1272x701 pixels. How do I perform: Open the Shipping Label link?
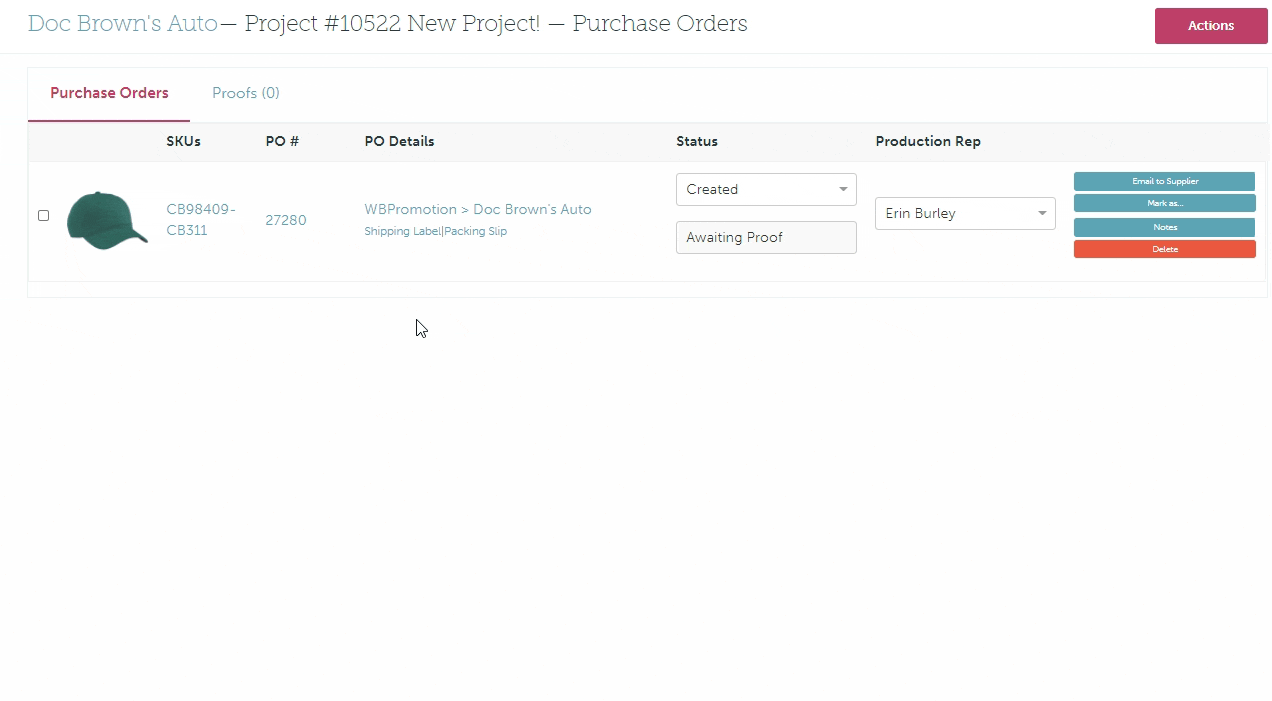coord(401,231)
